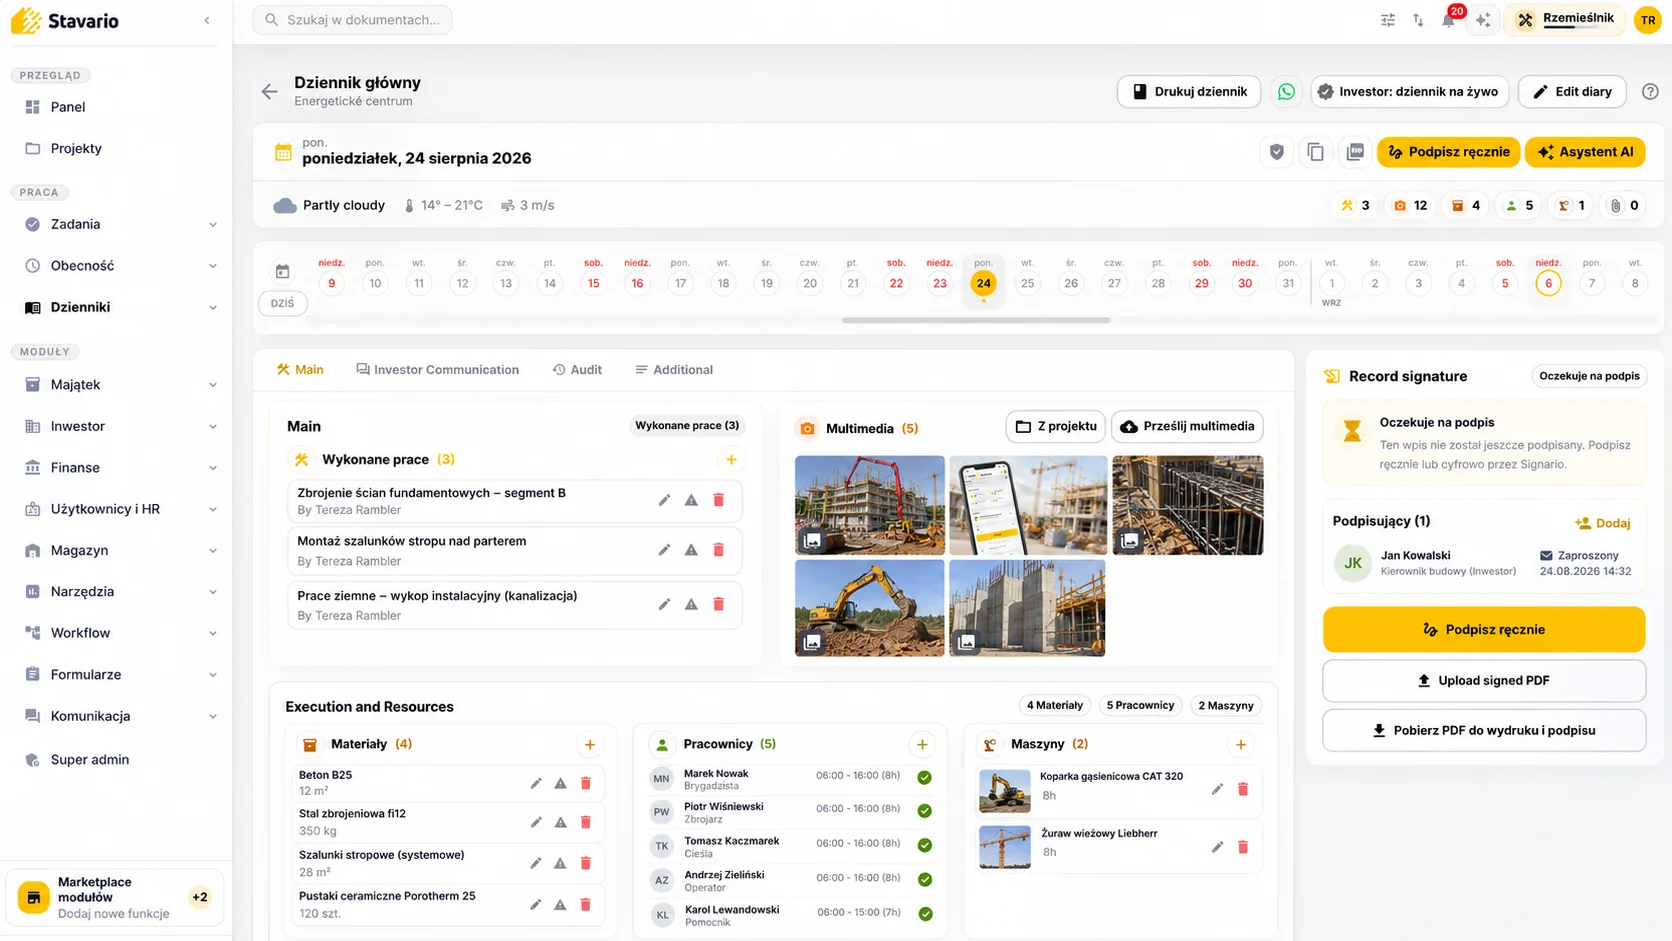Image resolution: width=1672 pixels, height=941 pixels.
Task: Switch to the Investor Communication tab
Action: coord(437,370)
